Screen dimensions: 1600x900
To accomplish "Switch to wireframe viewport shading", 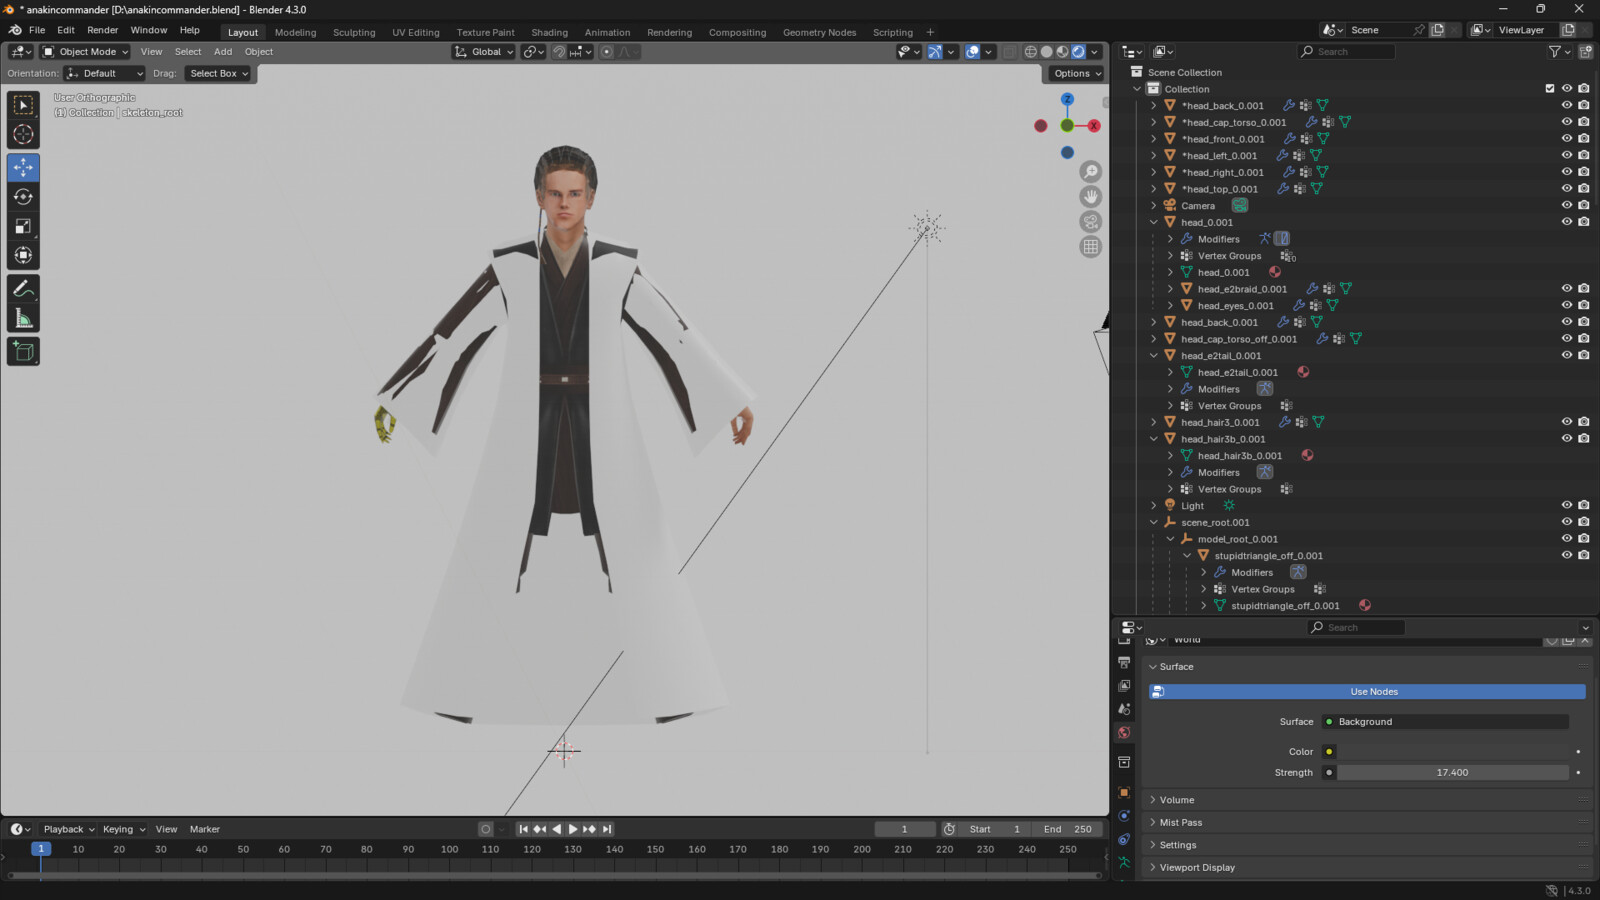I will [1030, 52].
